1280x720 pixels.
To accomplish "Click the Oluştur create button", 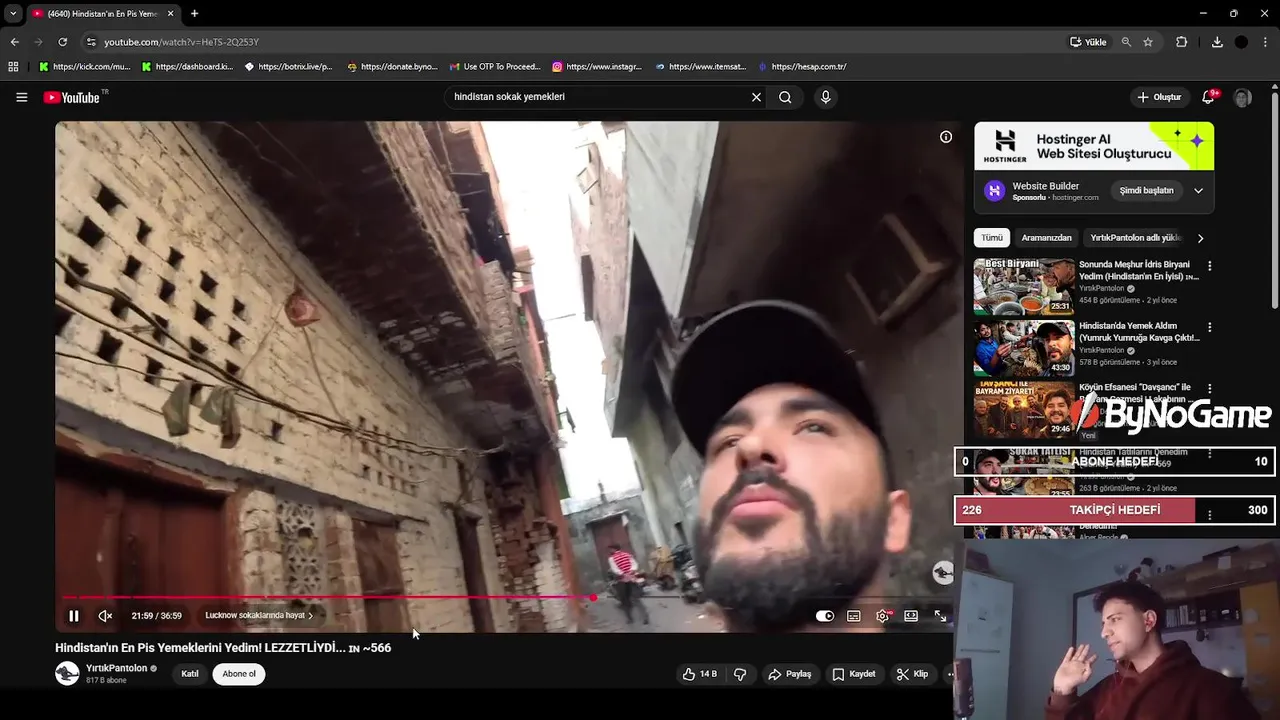I will click(1159, 97).
